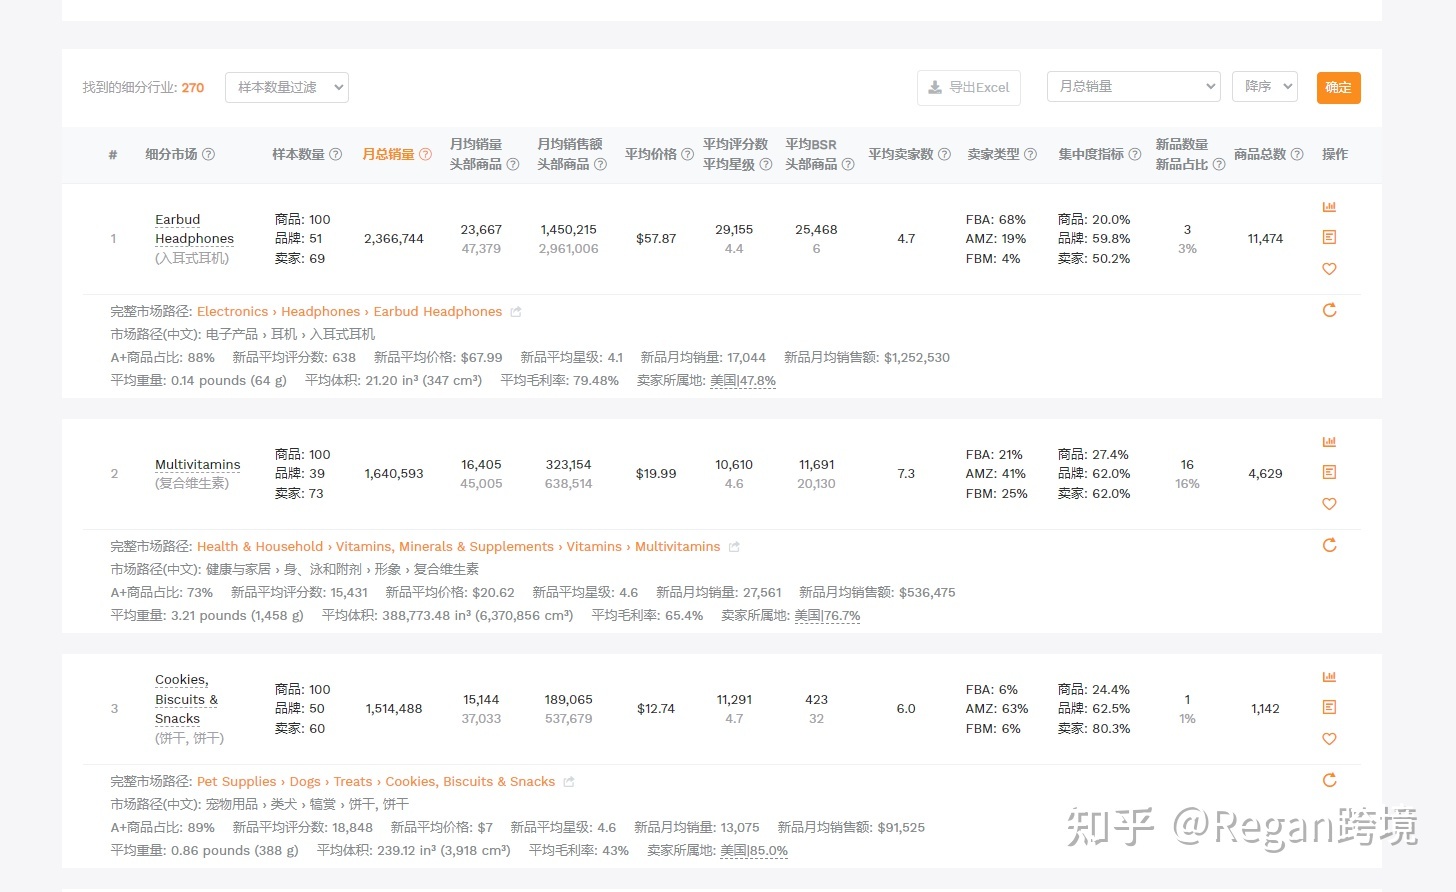Click help icon next to 细分市场 header
The height and width of the screenshot is (892, 1456).
209,154
